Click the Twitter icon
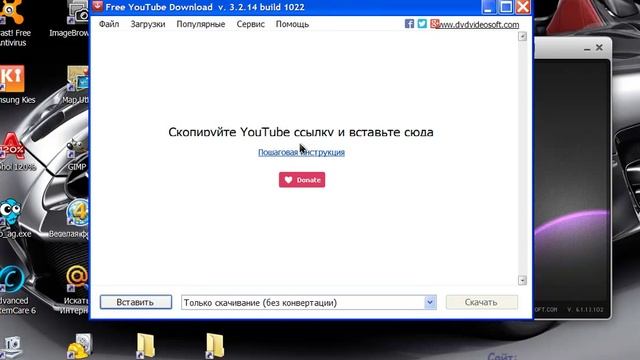The image size is (640, 360). pos(422,24)
